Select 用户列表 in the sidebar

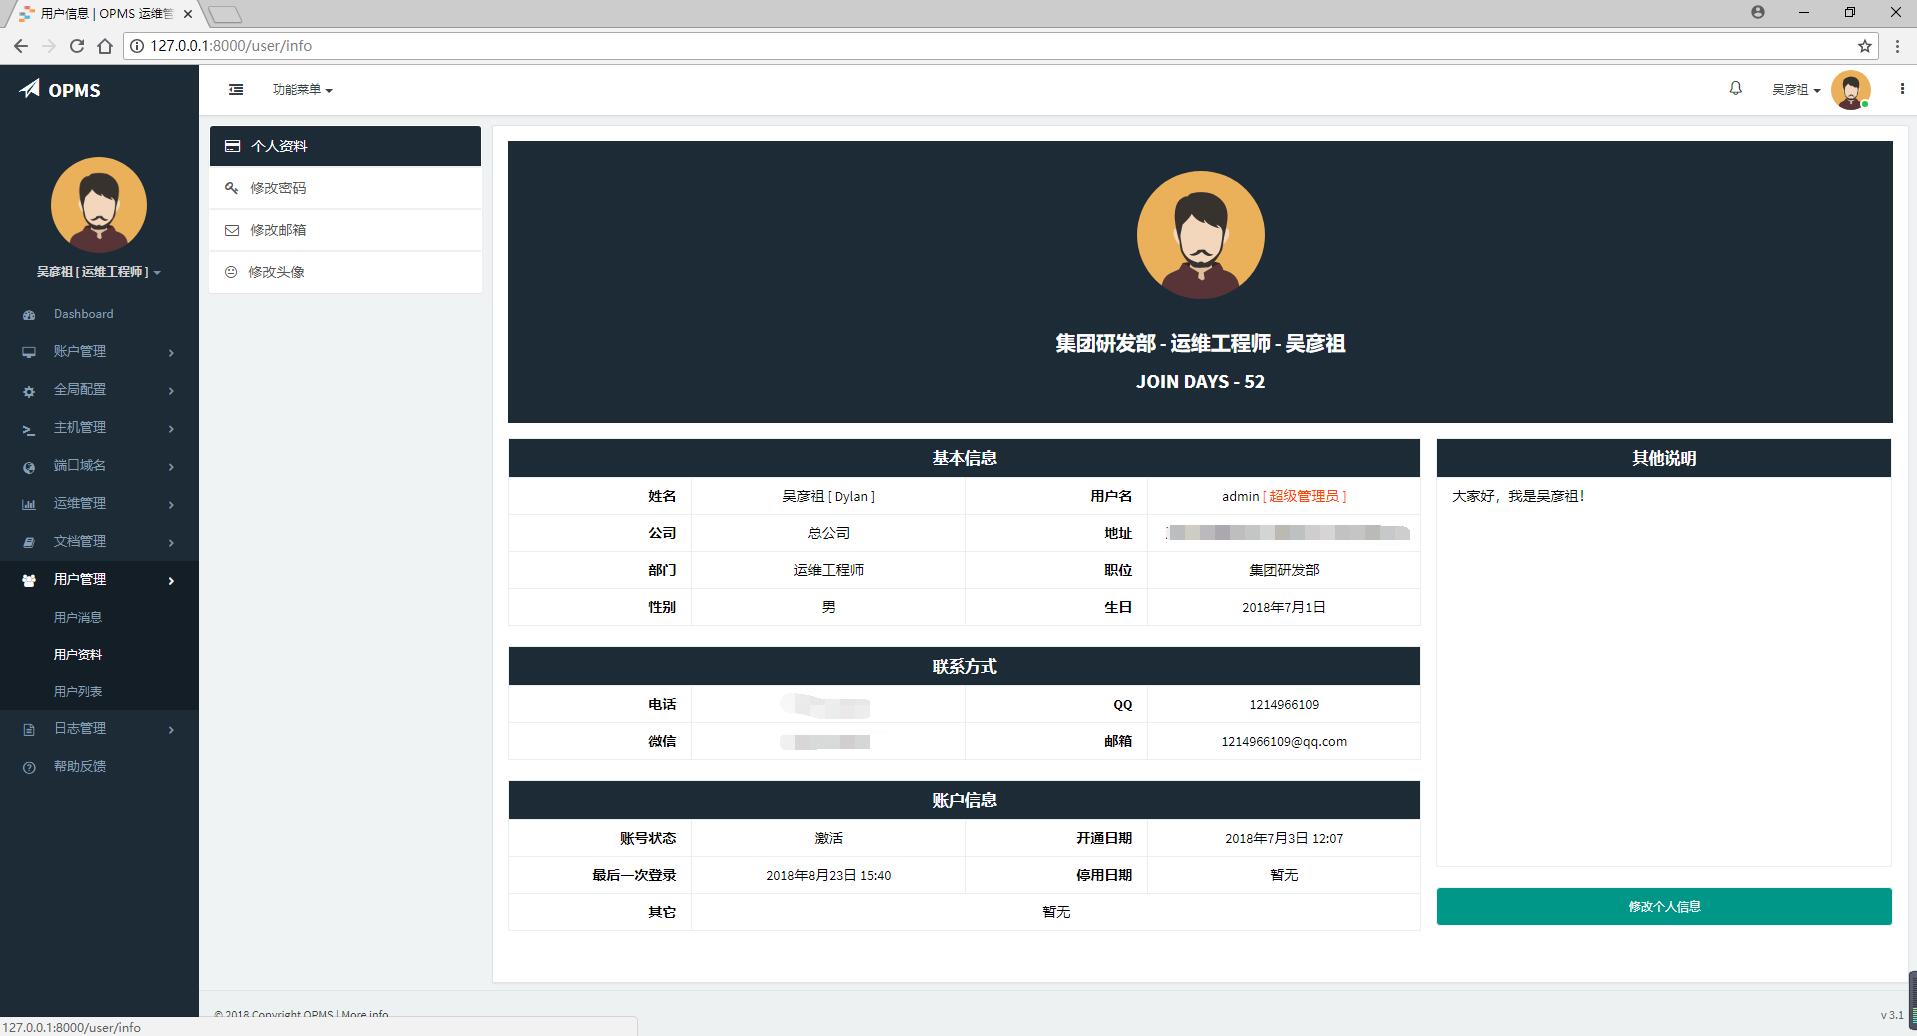click(x=77, y=691)
